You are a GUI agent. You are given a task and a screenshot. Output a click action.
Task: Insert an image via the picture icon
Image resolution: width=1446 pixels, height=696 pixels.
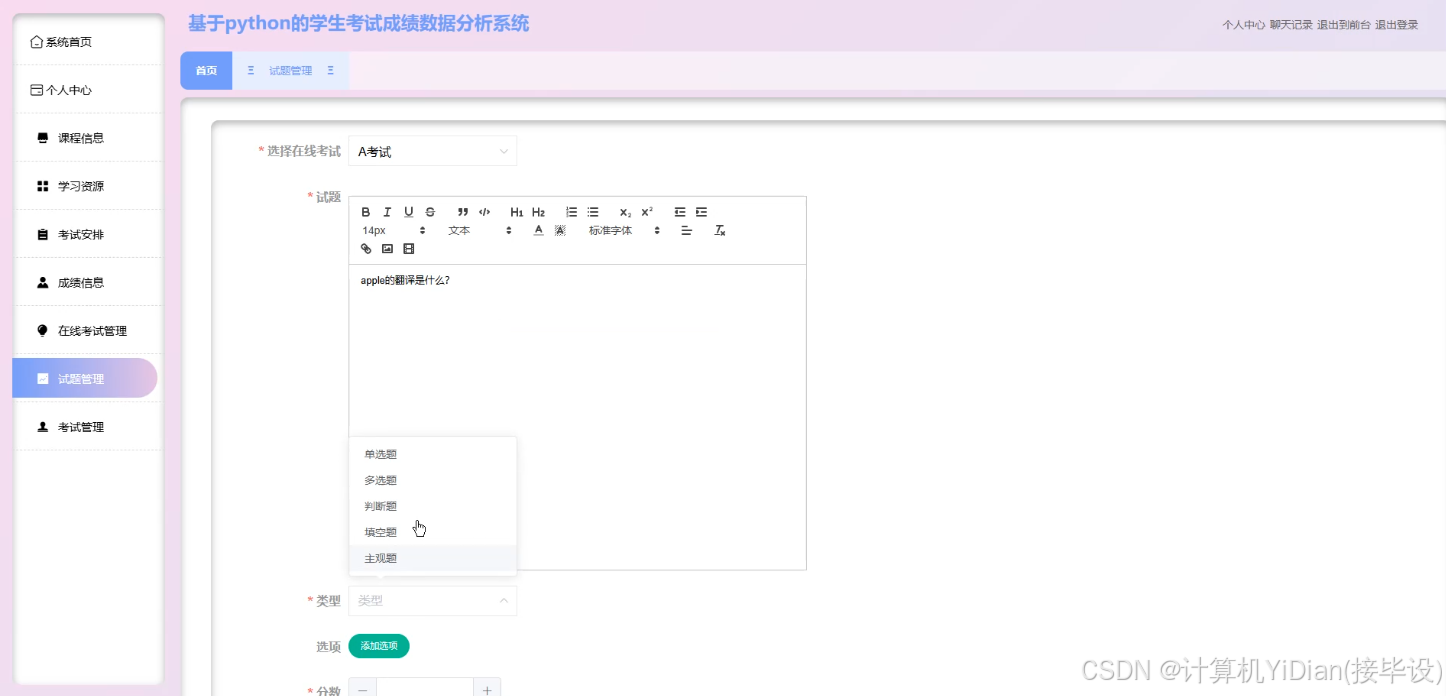click(387, 248)
